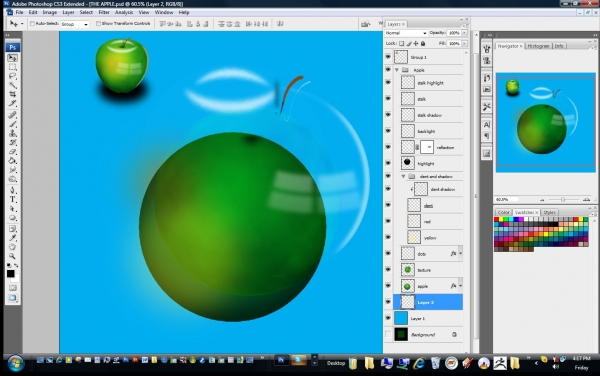Select the Paint Bucket tool

coord(13,161)
